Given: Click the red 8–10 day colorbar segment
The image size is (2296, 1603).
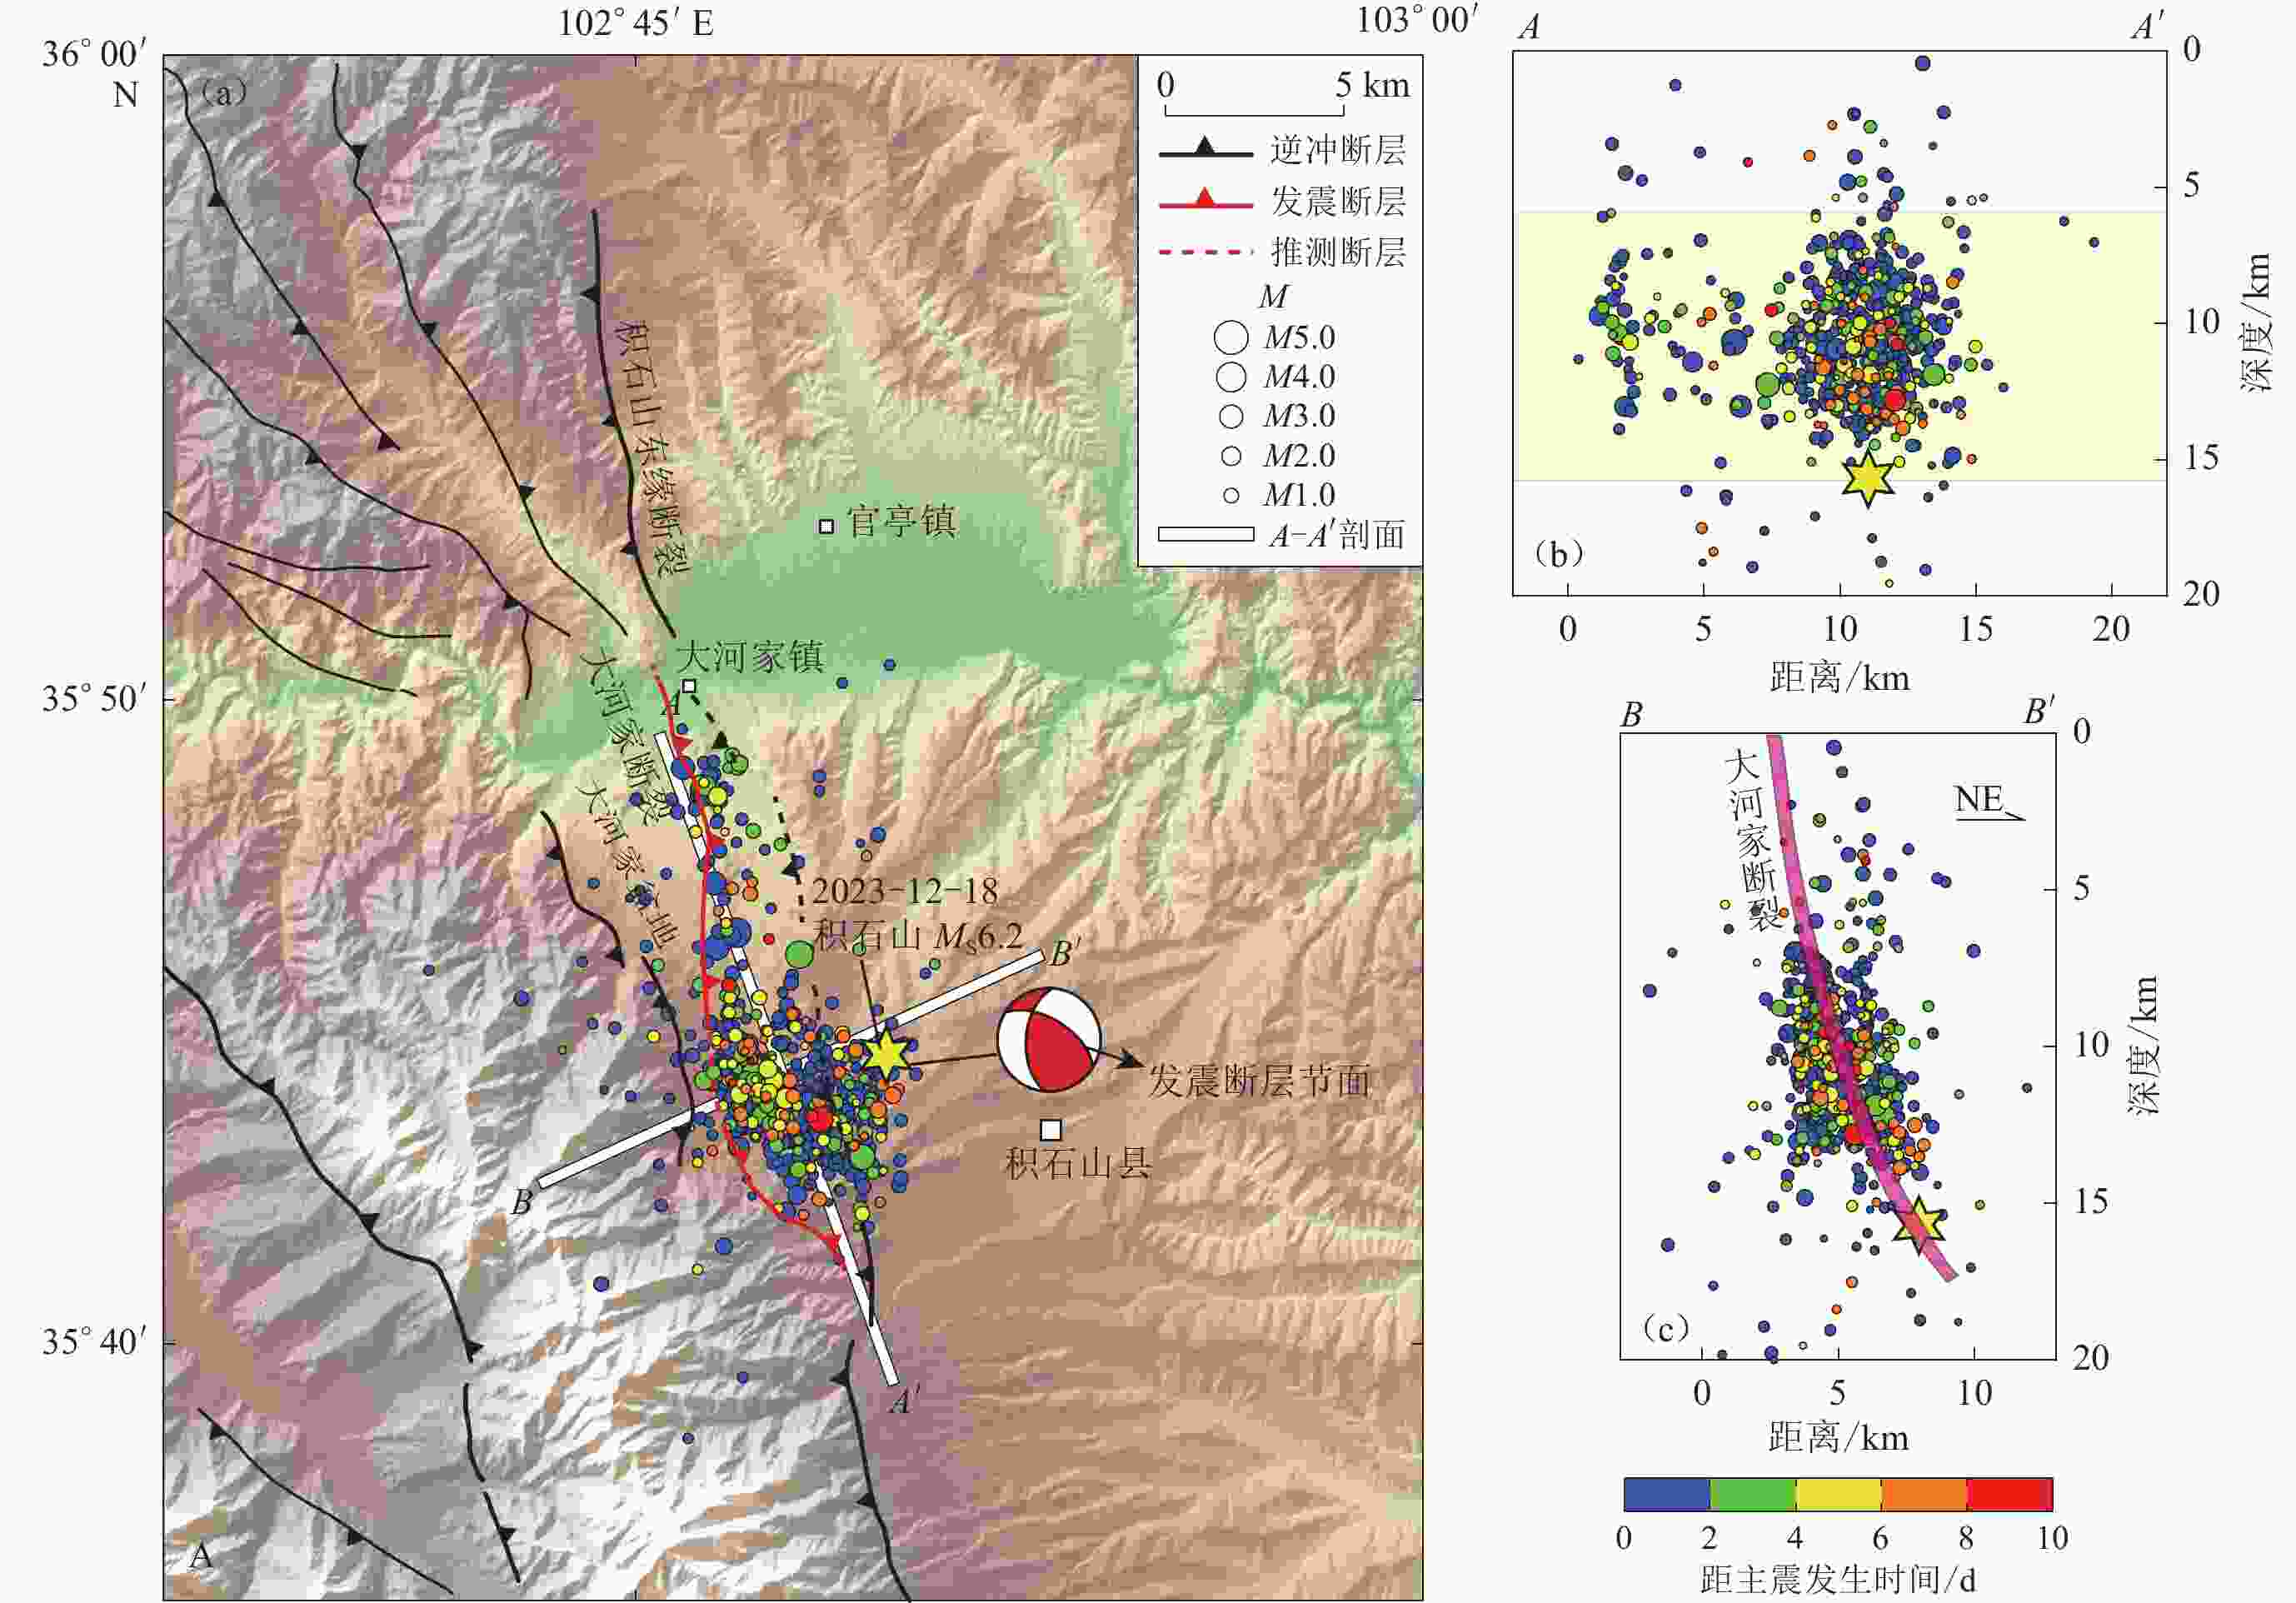Looking at the screenshot, I should (2009, 1494).
